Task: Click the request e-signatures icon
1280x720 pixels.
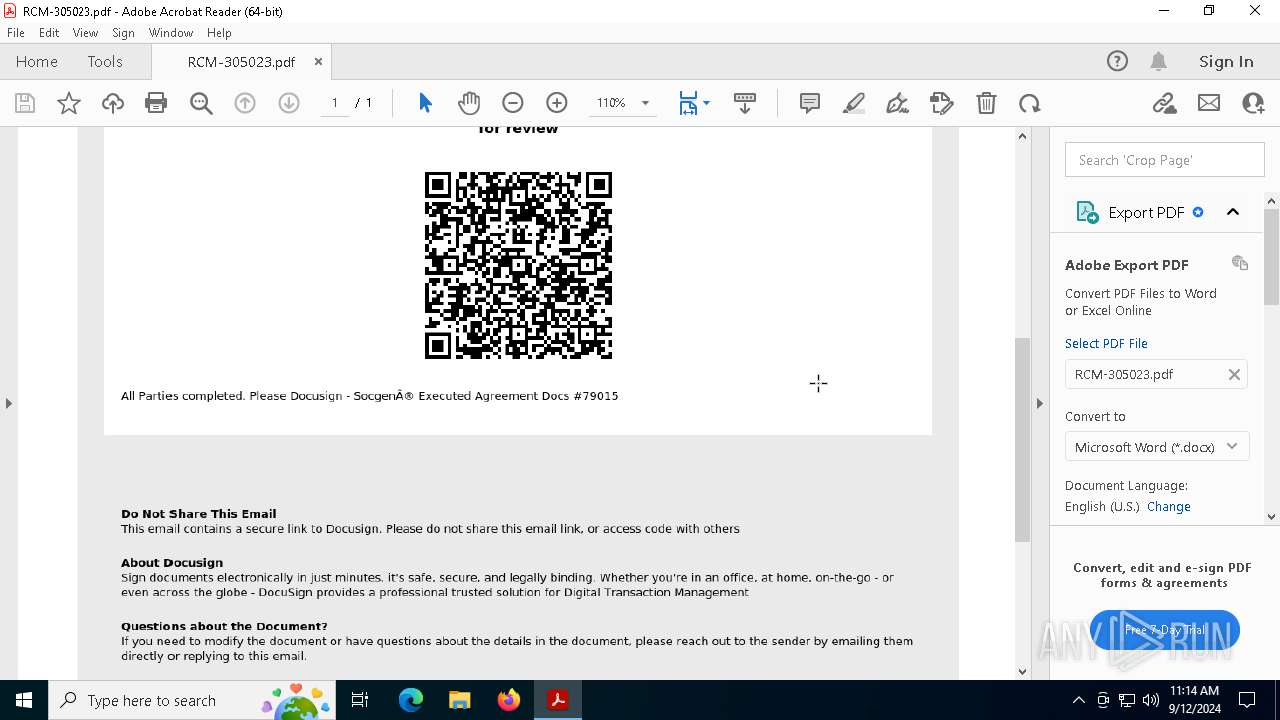Action: pos(942,103)
